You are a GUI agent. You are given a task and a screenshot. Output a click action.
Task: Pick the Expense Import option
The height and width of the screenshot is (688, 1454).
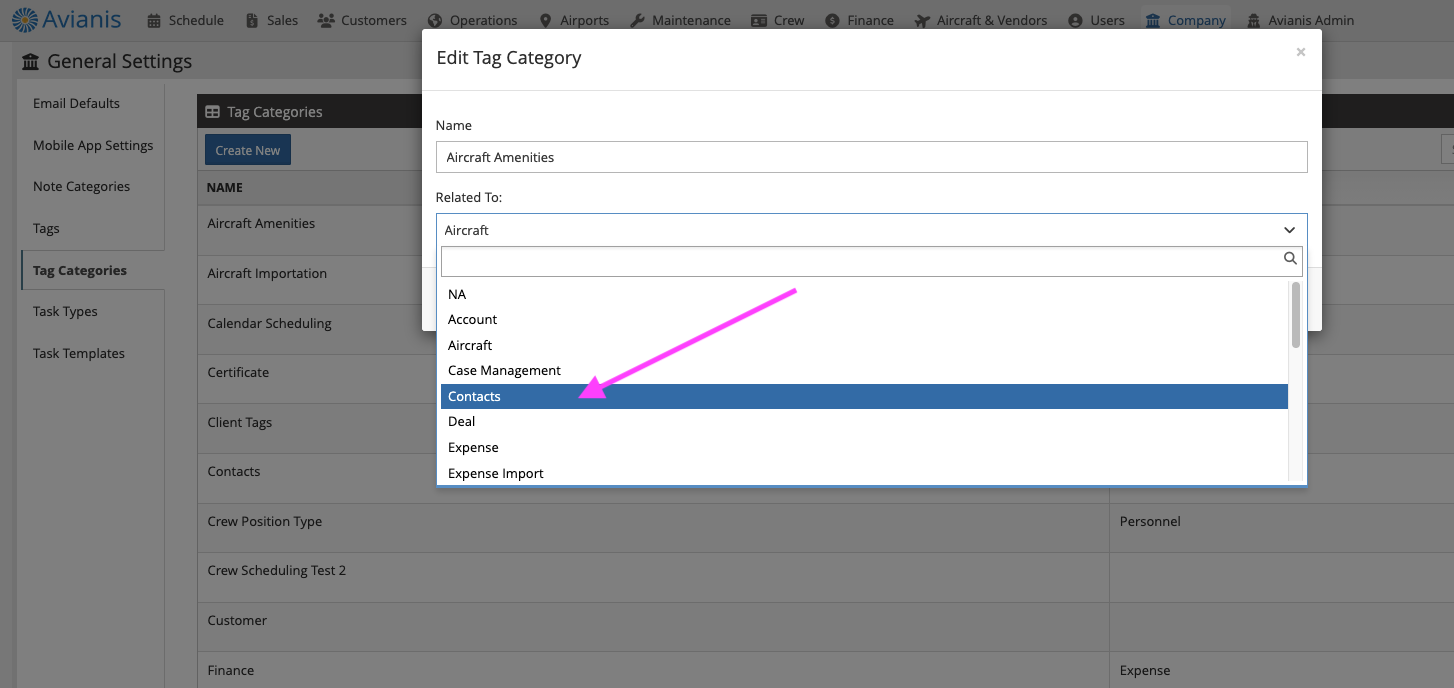495,473
